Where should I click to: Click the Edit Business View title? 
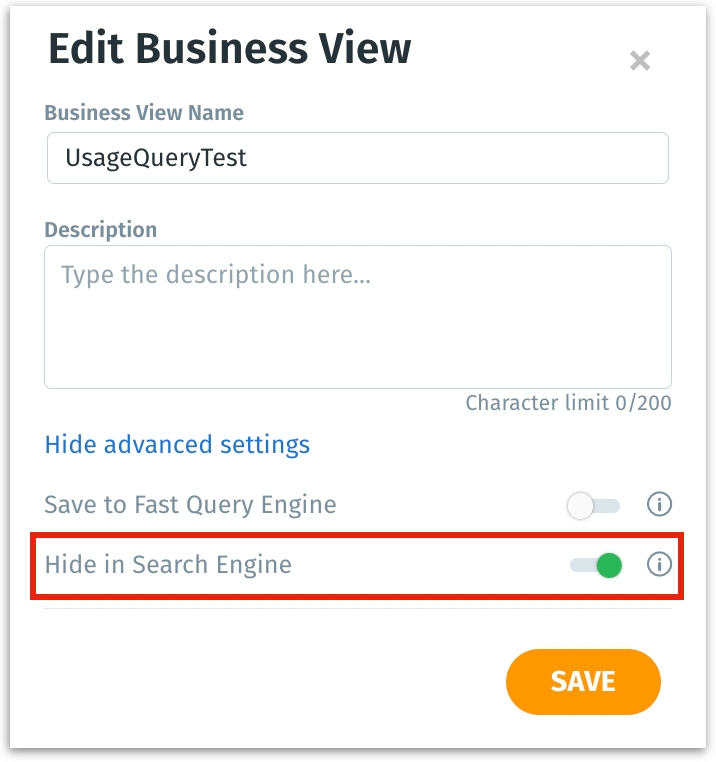pyautogui.click(x=229, y=49)
